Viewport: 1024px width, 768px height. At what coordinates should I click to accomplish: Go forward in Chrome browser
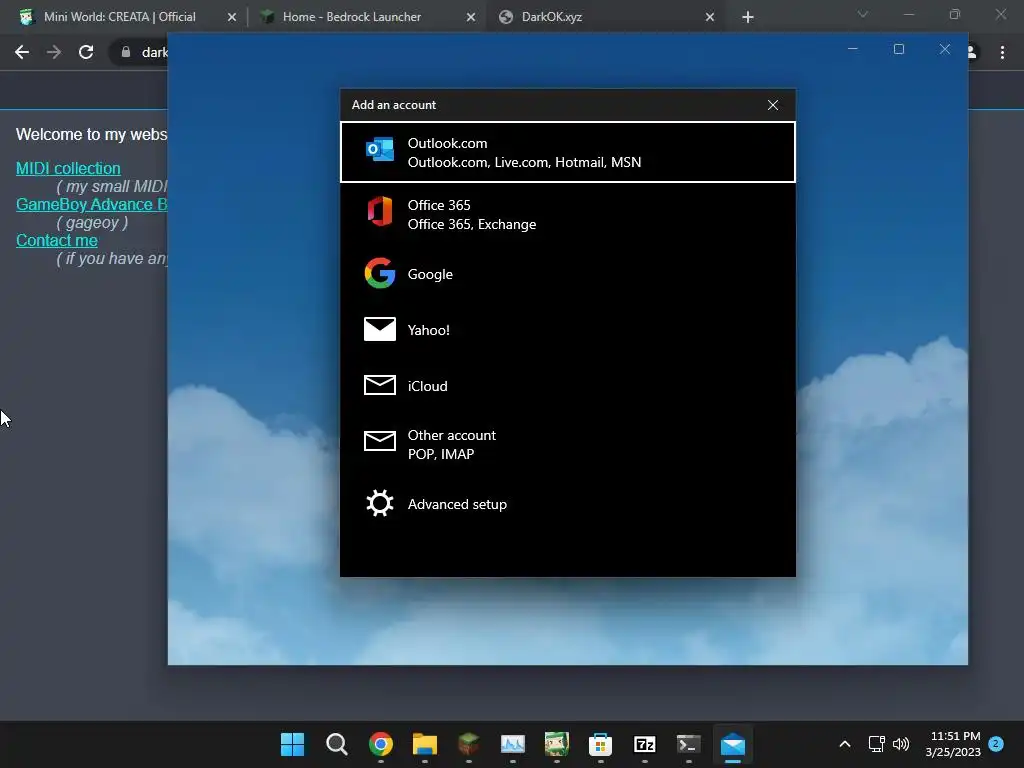pyautogui.click(x=54, y=52)
